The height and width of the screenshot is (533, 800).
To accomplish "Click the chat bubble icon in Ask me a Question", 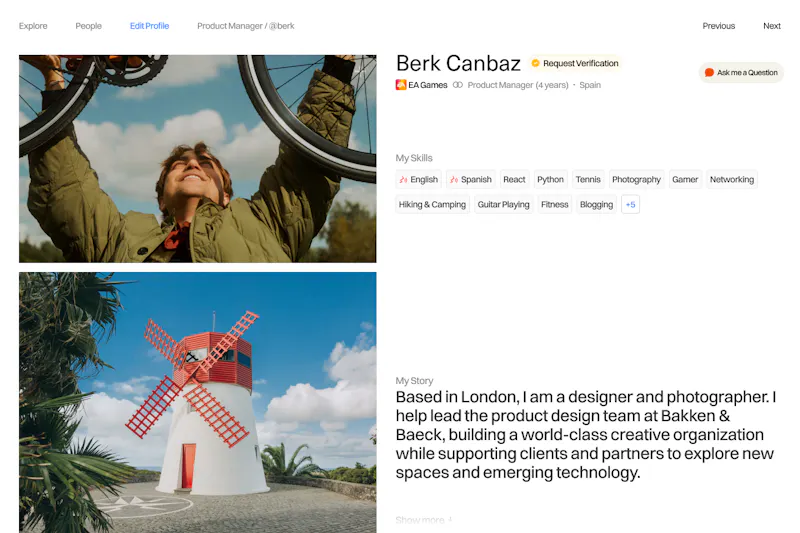I will [709, 72].
